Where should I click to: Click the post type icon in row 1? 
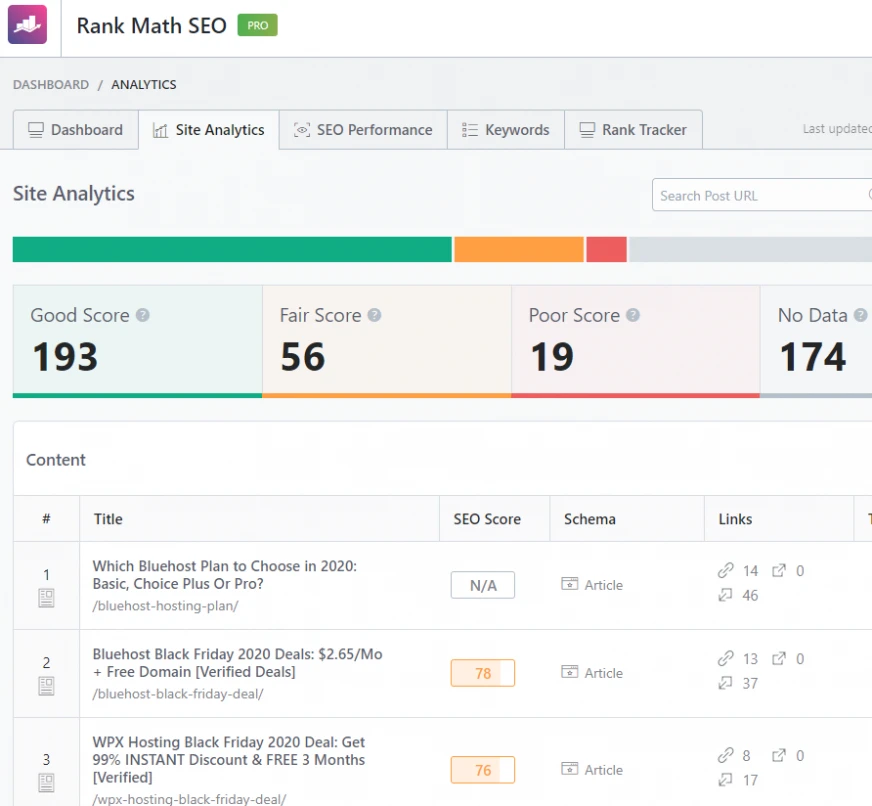tap(46, 598)
